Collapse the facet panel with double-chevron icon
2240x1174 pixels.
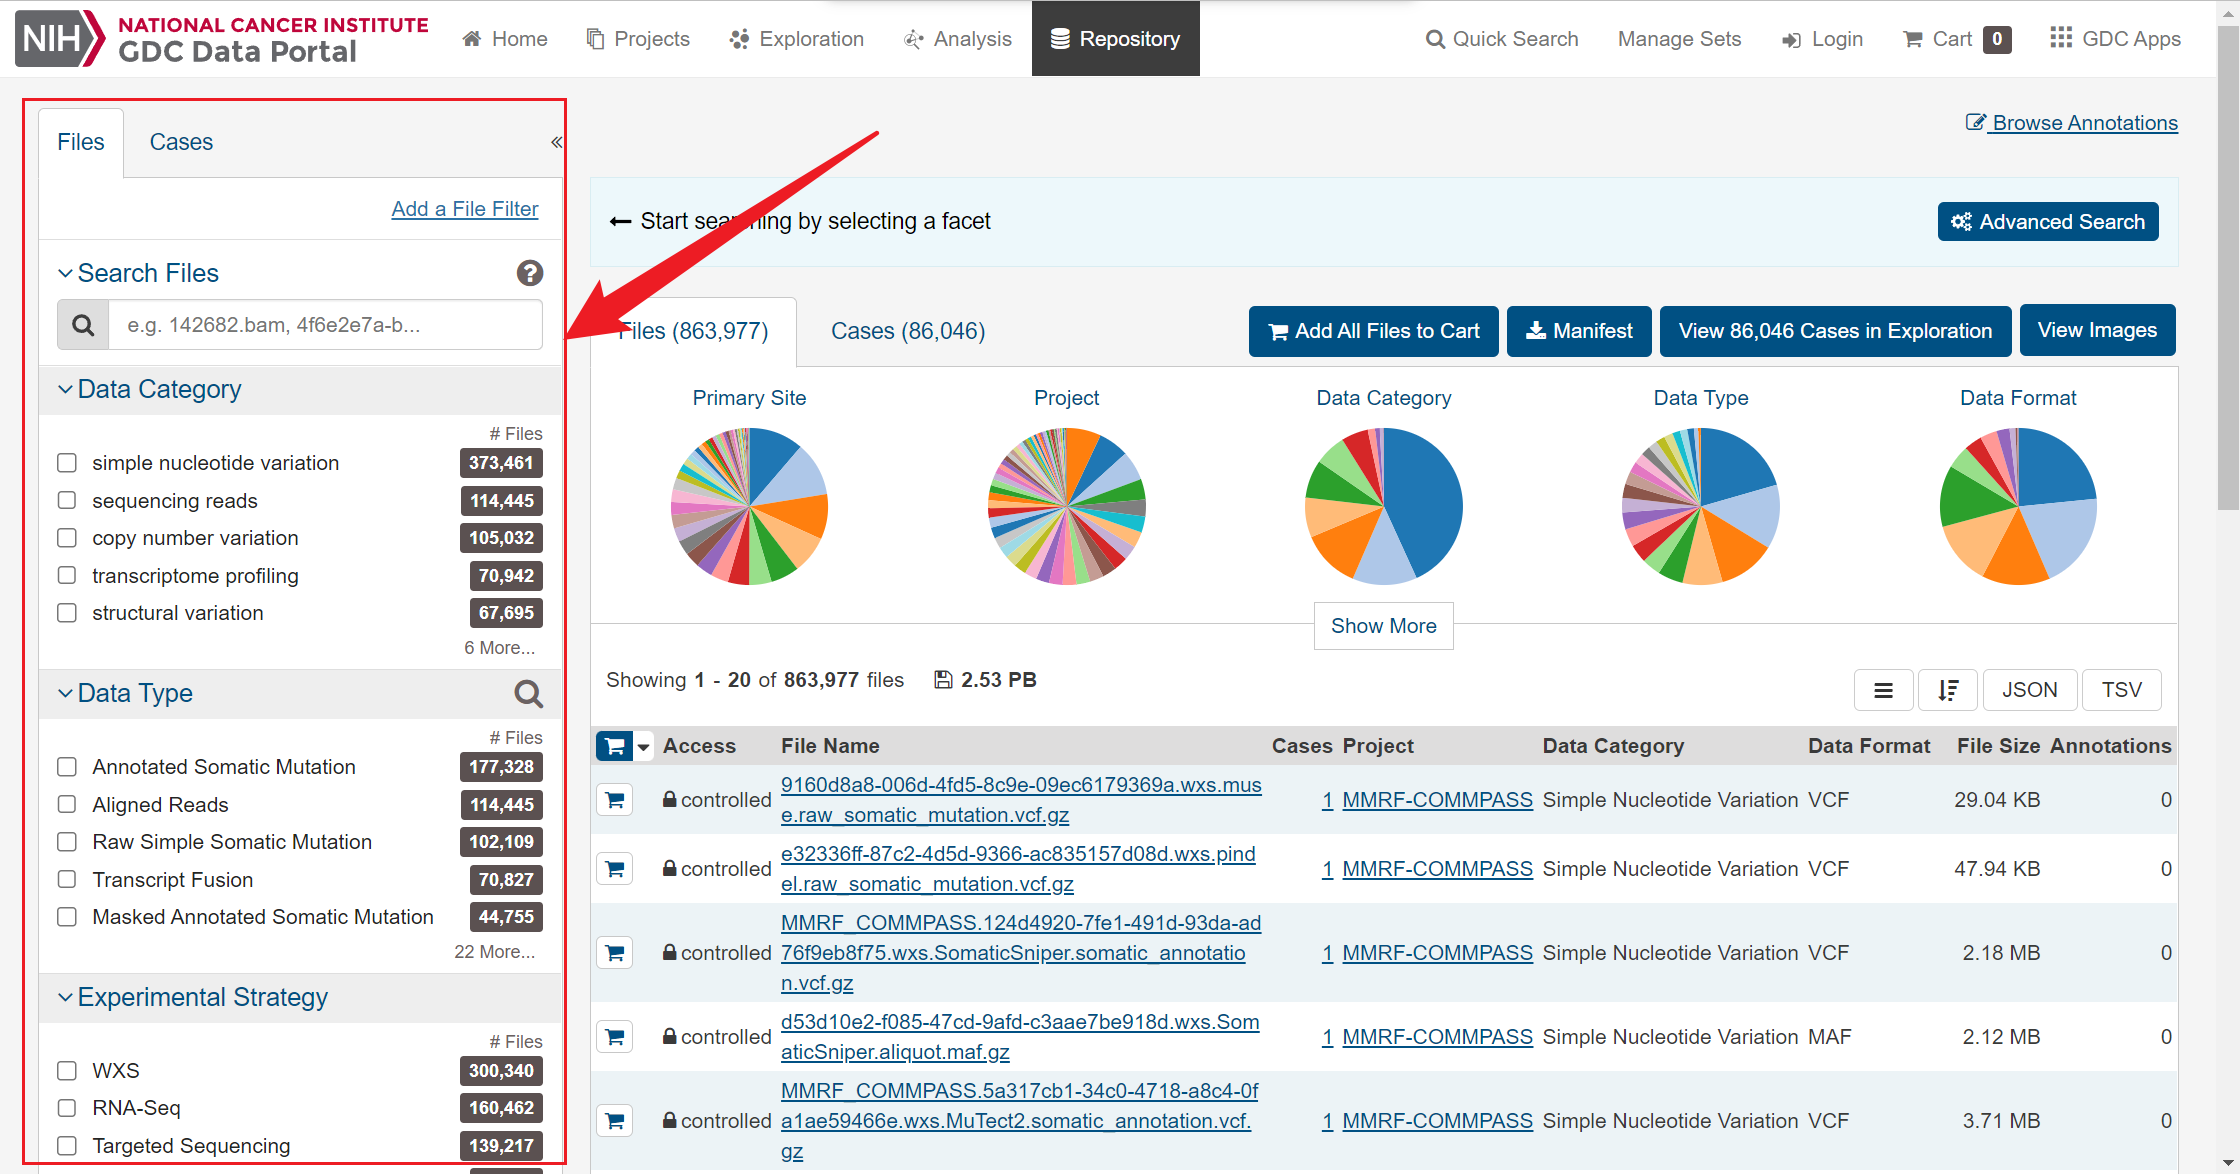[x=556, y=142]
